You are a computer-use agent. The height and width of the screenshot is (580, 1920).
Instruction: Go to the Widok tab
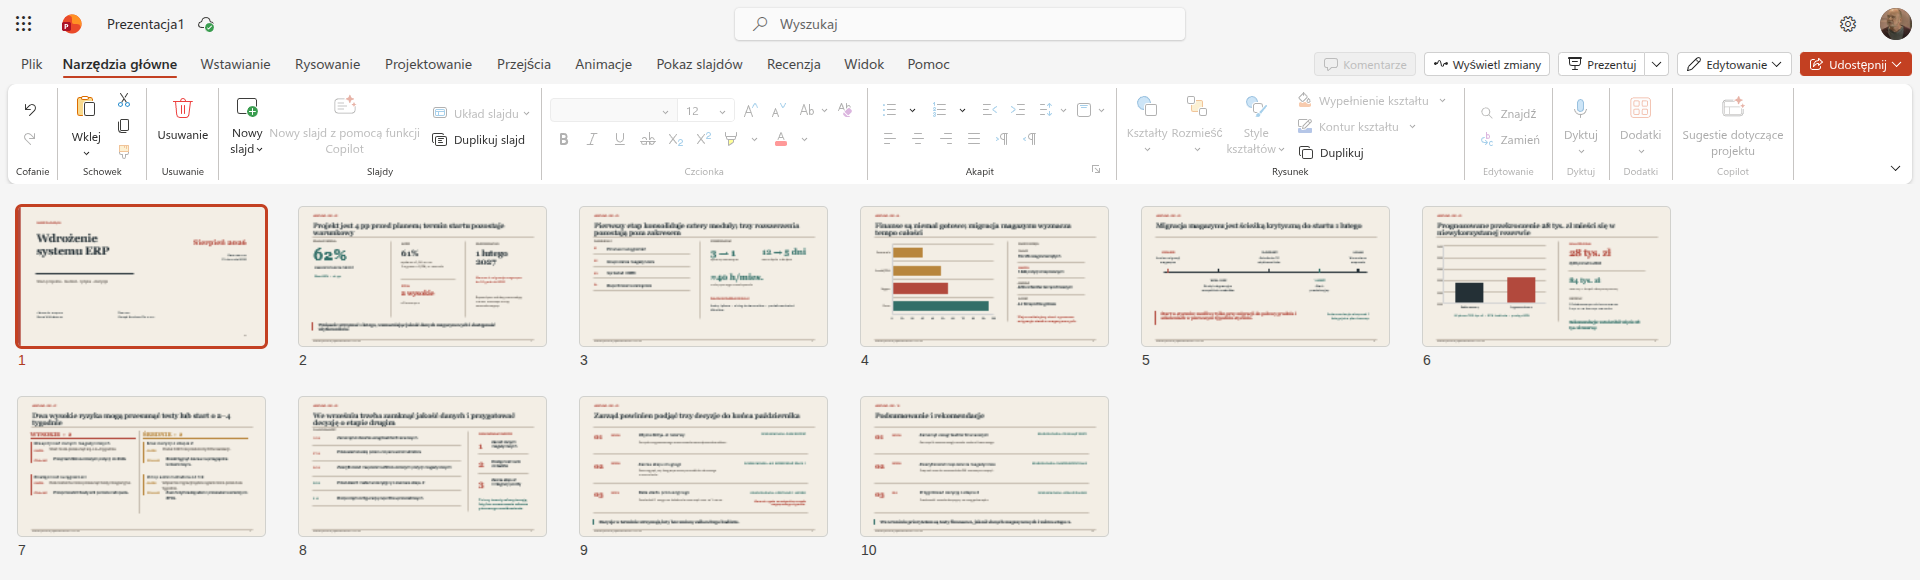[x=864, y=64]
